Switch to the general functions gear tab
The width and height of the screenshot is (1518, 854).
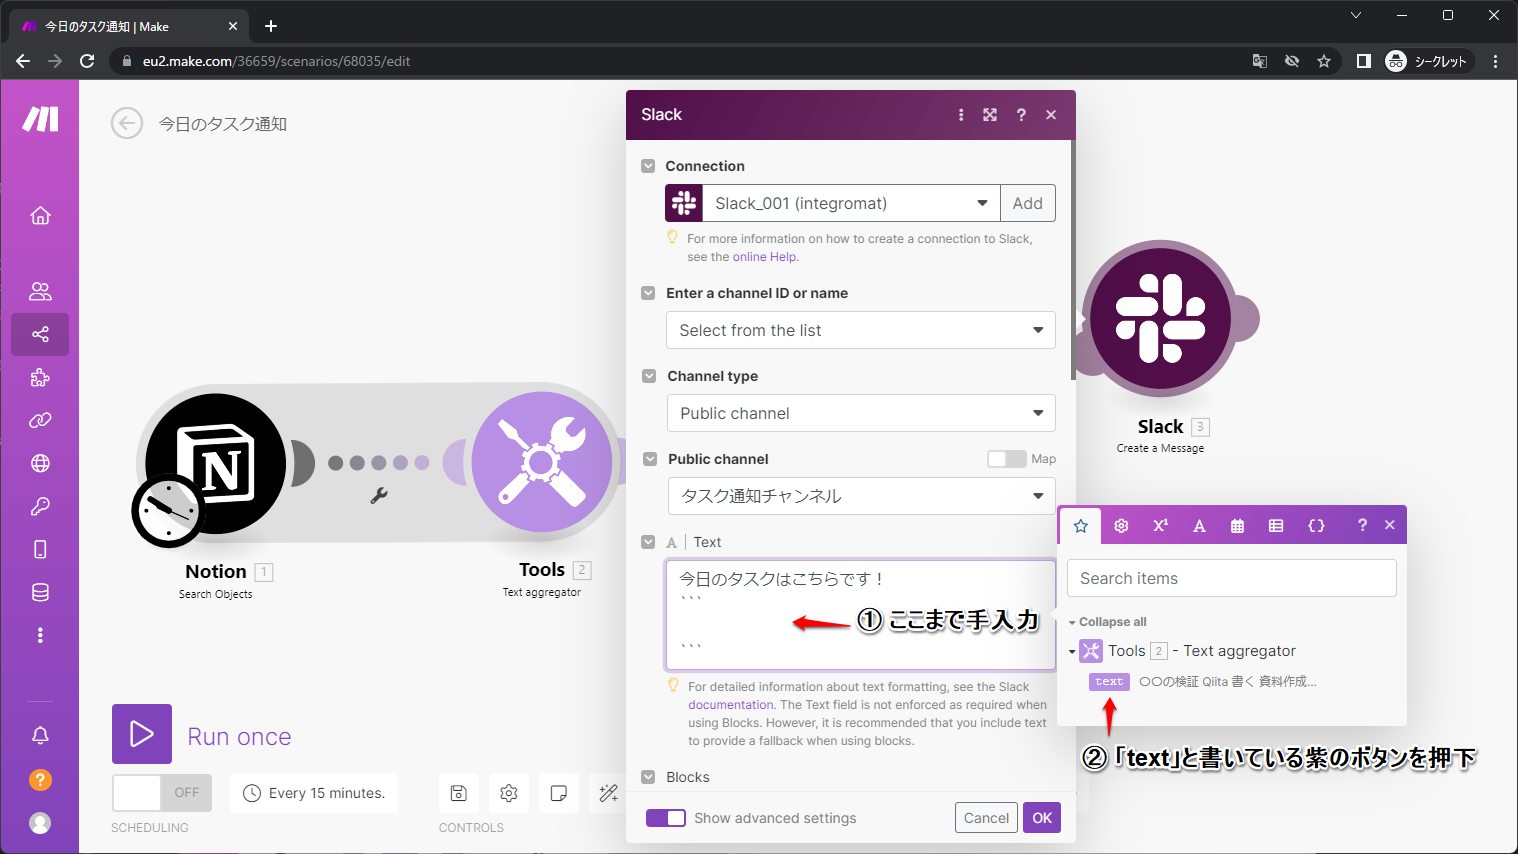[x=1121, y=526]
